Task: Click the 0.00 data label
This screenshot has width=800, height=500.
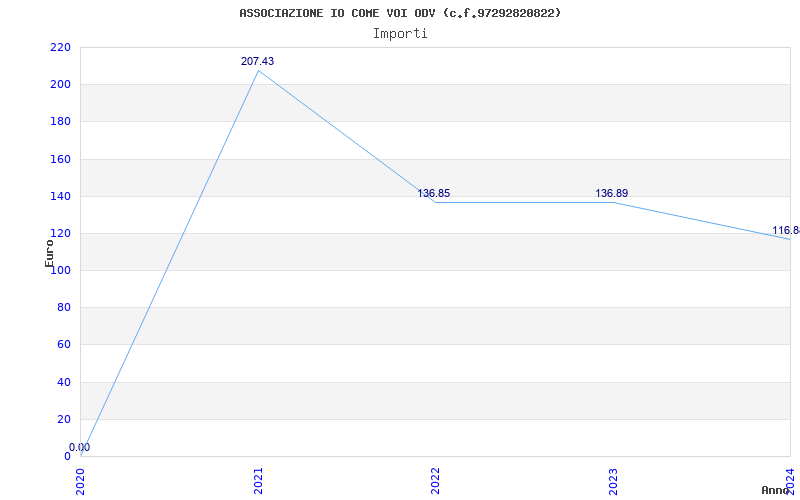Action: point(80,447)
